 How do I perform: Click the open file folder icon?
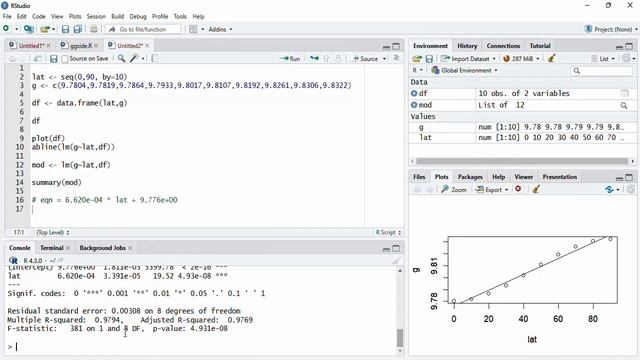coord(44,29)
